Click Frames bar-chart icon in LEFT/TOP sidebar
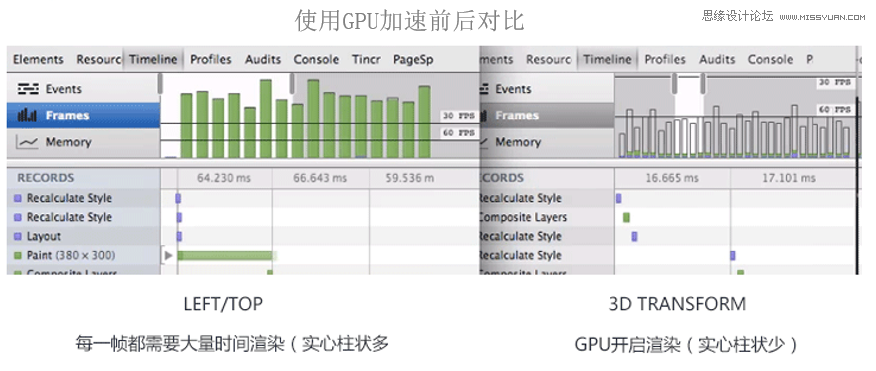Screen dimensions: 876x371 [x=26, y=116]
